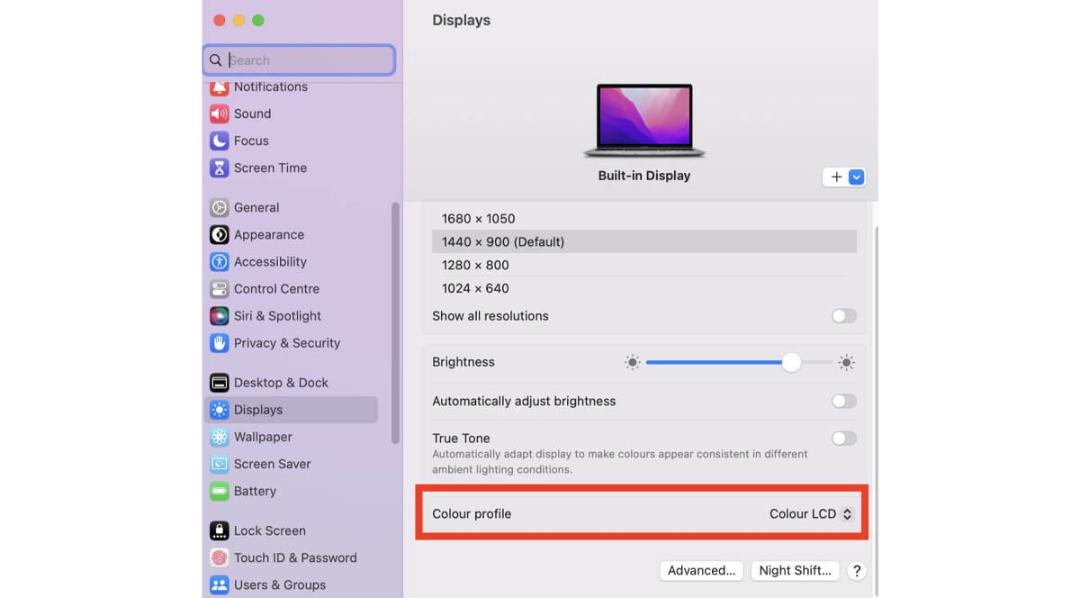Turn on the True Tone switch
The image size is (1080, 598).
(844, 438)
